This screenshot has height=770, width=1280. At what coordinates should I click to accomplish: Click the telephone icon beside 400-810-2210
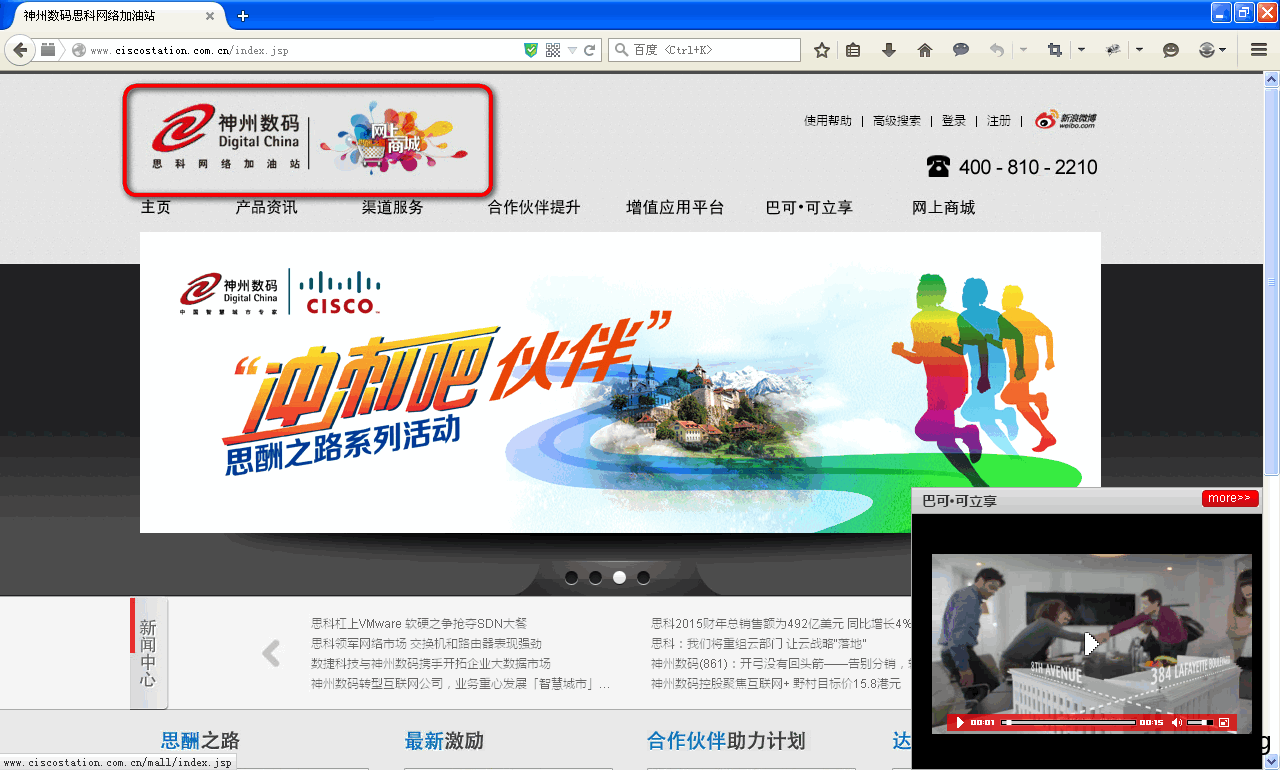[938, 166]
